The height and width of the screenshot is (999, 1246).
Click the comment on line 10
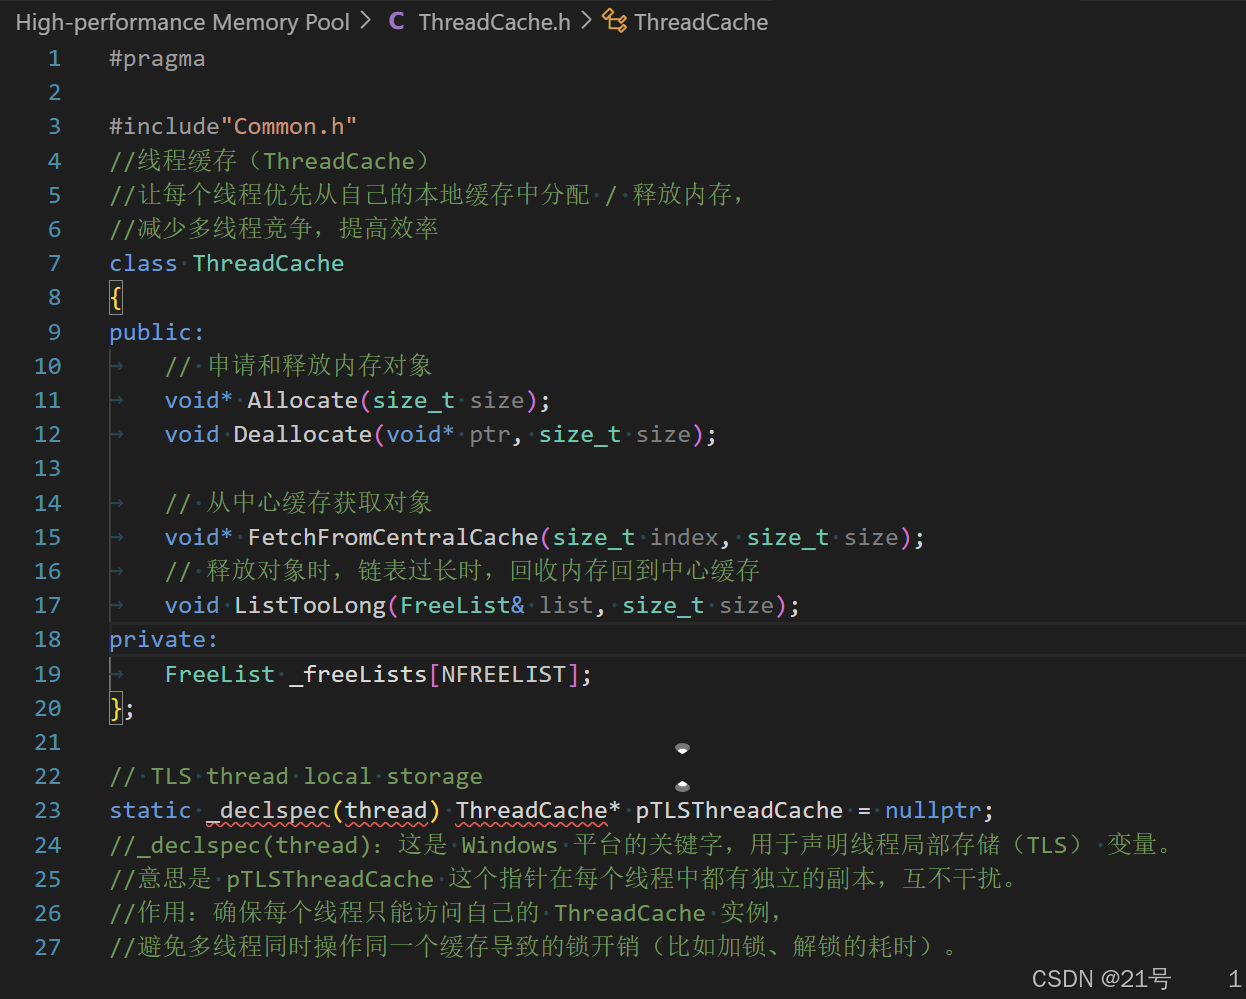298,366
